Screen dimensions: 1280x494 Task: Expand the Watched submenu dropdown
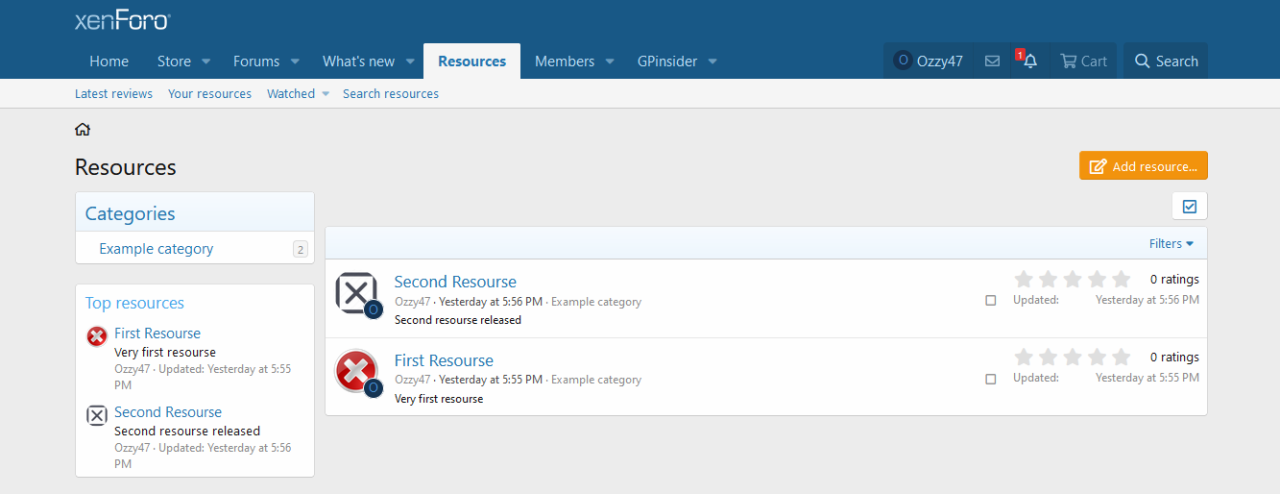tap(326, 94)
